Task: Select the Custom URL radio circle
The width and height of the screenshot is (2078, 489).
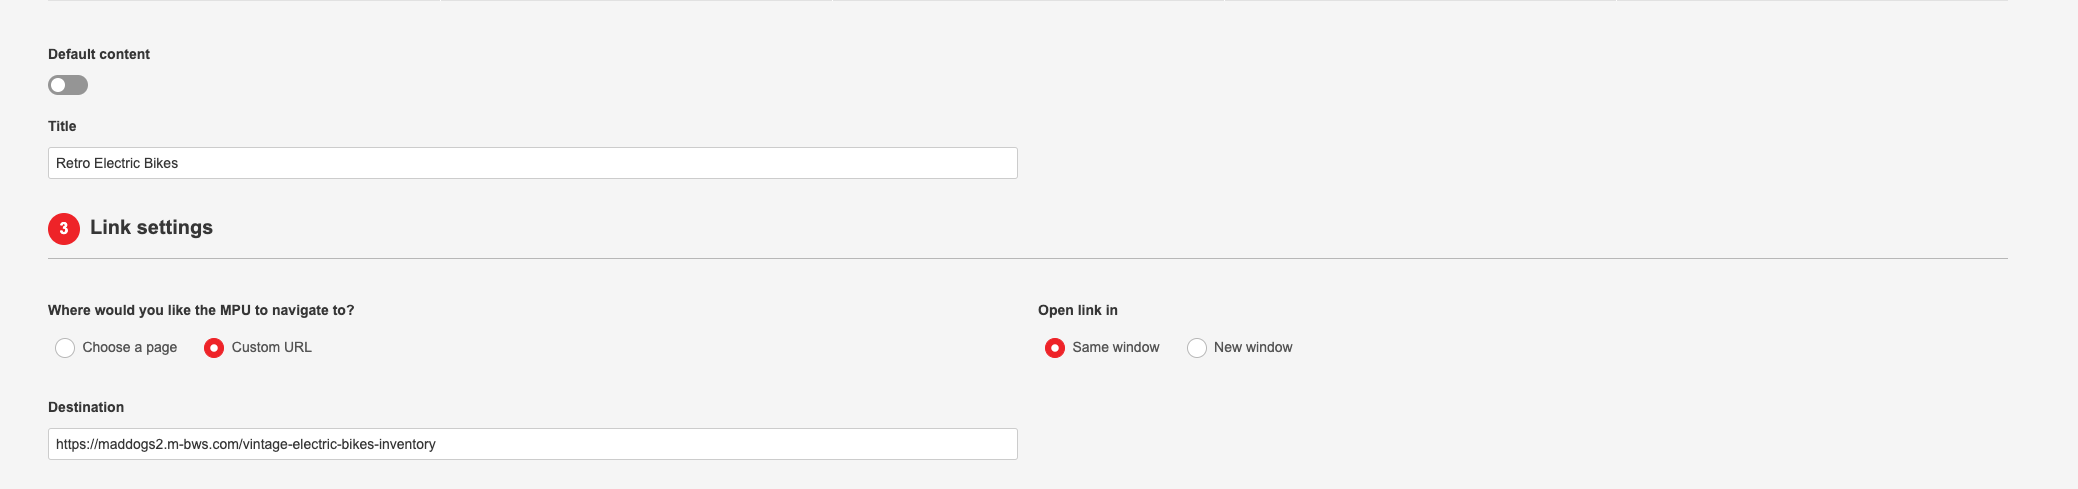Action: click(x=214, y=348)
